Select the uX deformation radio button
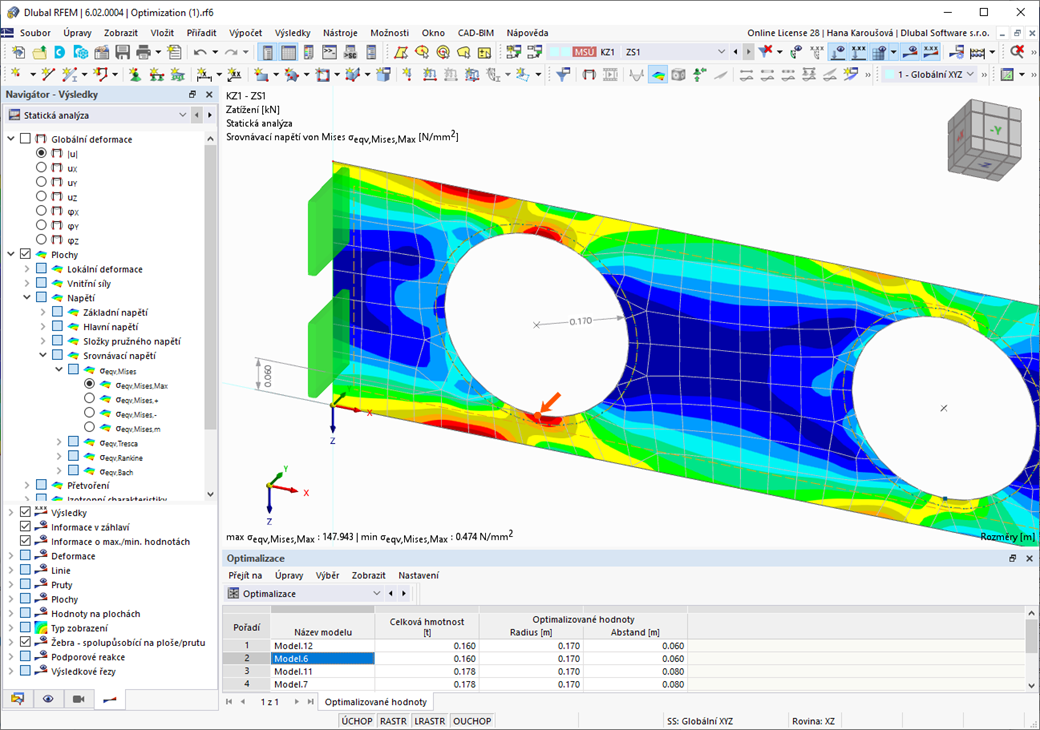 [41, 168]
